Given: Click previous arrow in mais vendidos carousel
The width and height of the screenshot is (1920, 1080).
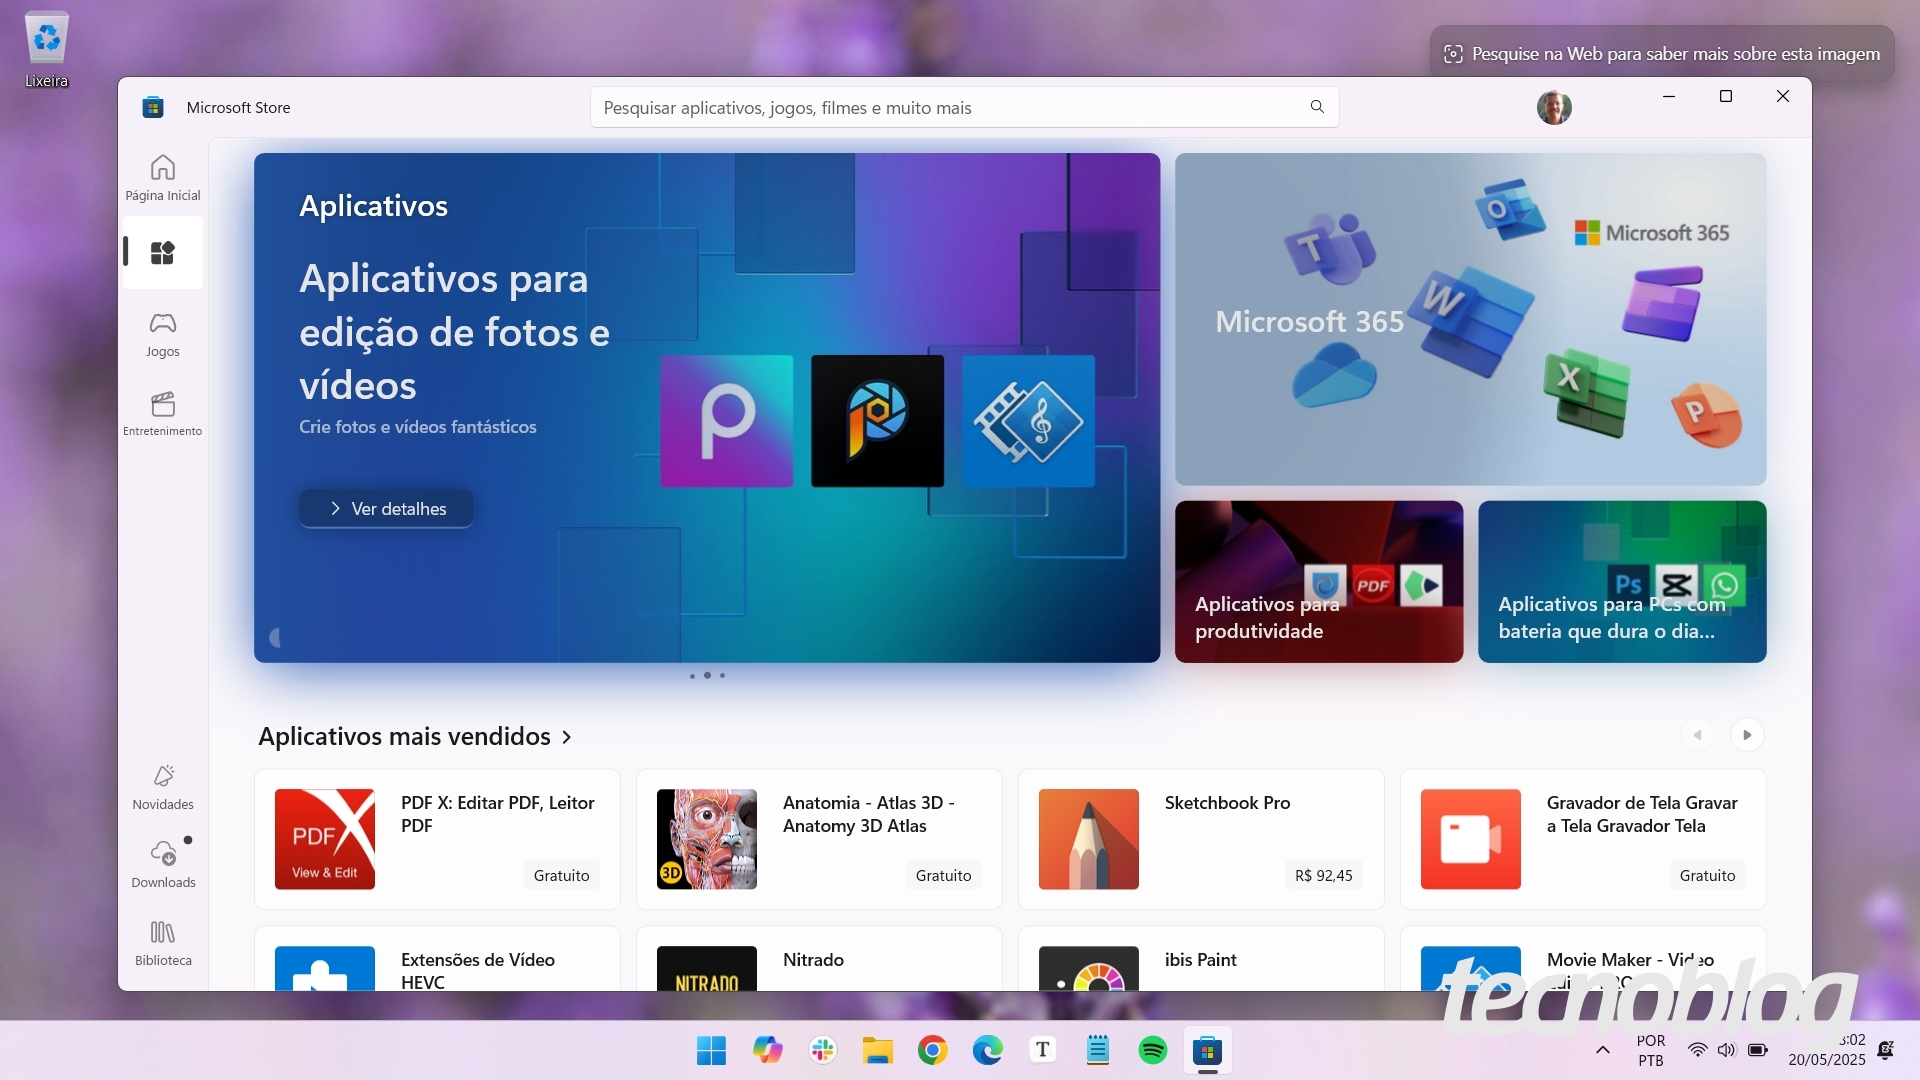Looking at the screenshot, I should (x=1697, y=735).
